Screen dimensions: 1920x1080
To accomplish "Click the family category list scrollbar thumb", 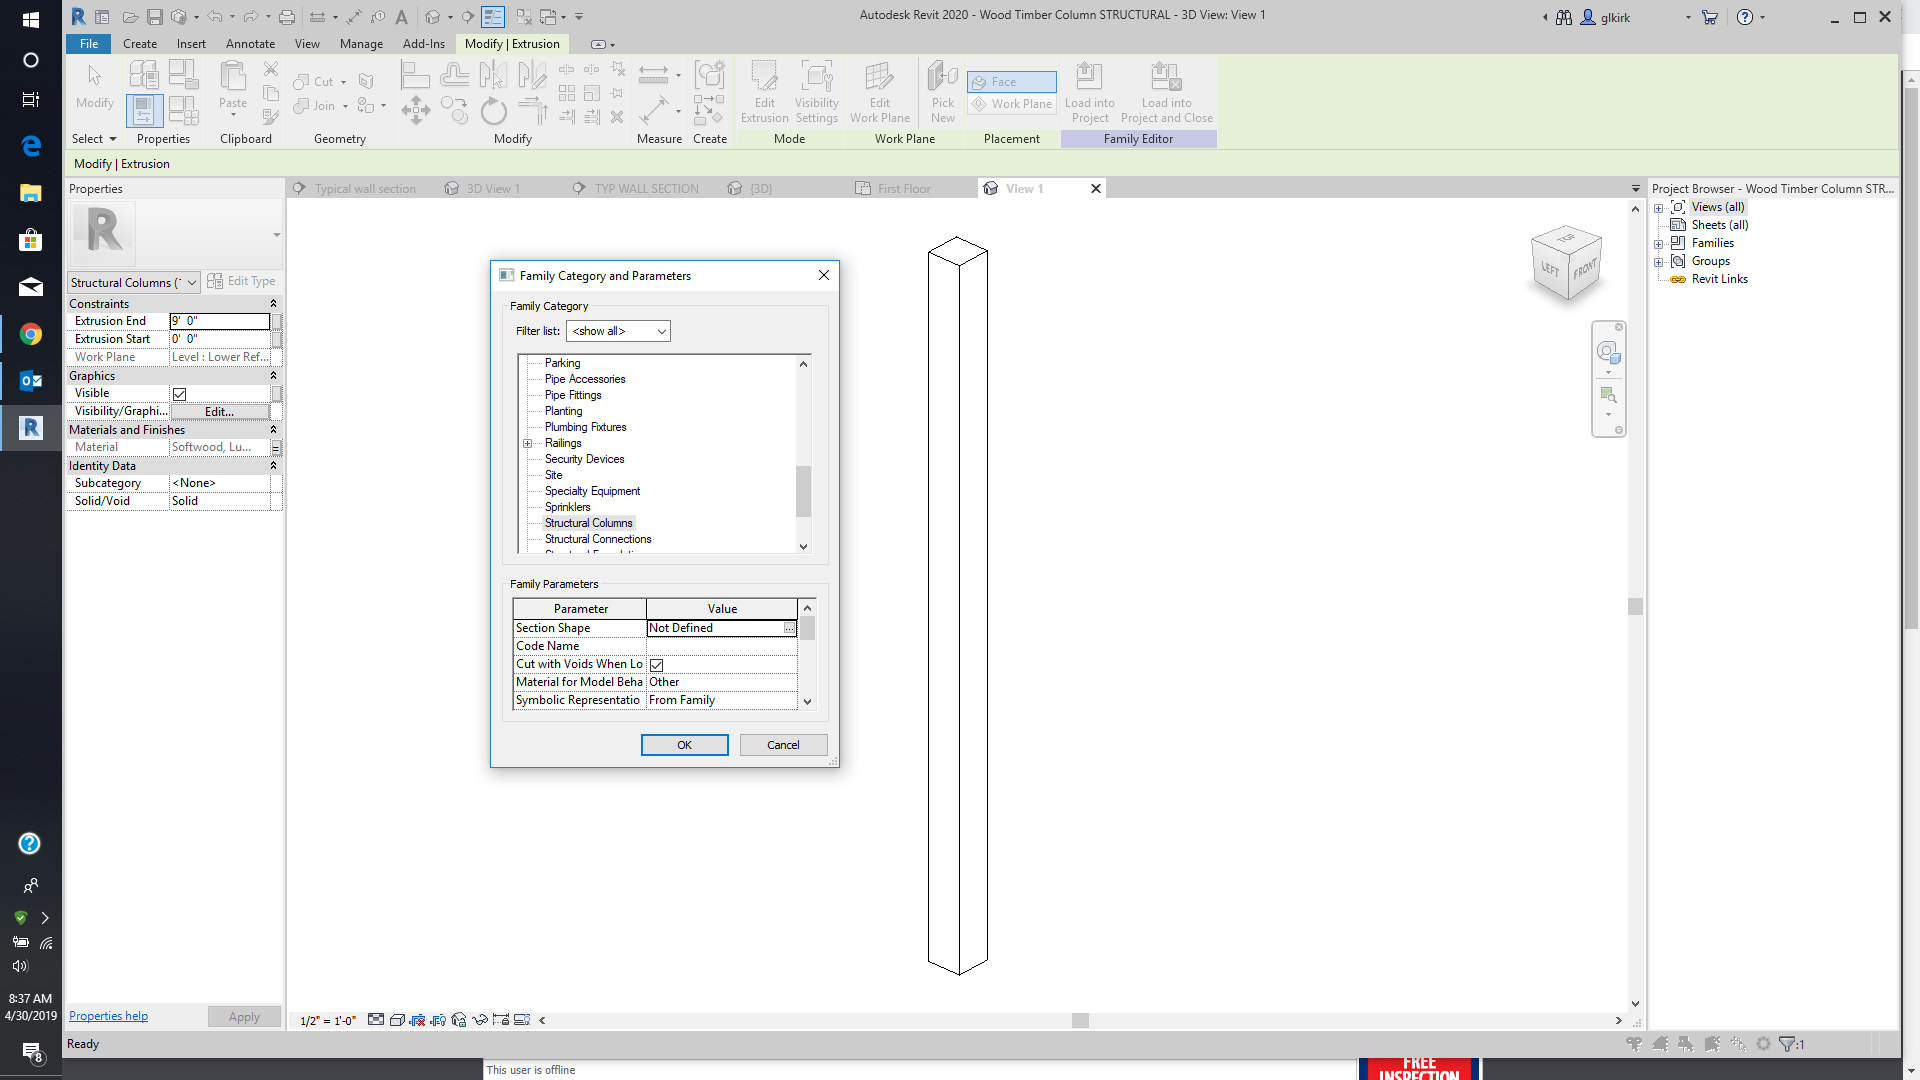I will [x=803, y=490].
